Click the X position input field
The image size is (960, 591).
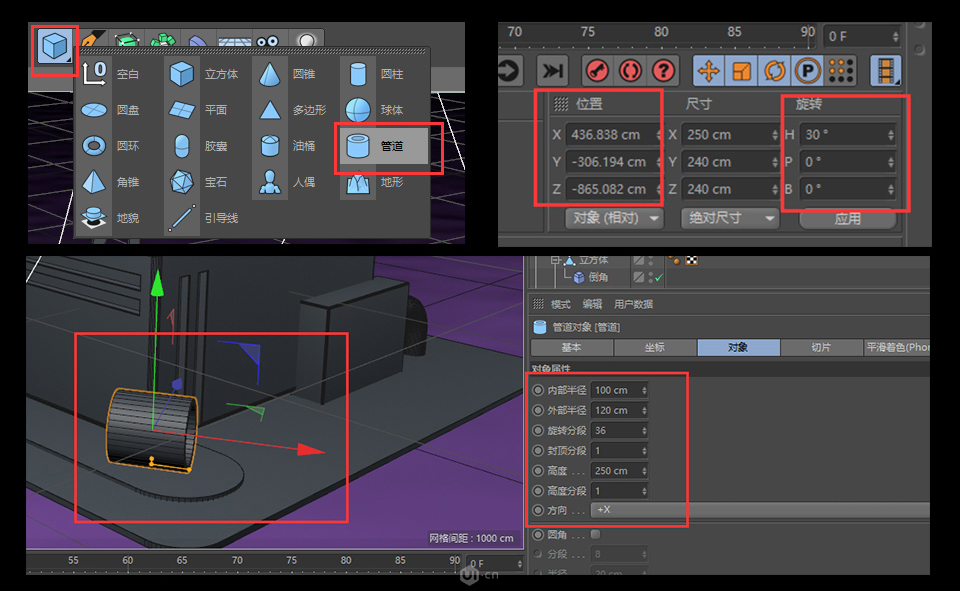(x=605, y=134)
